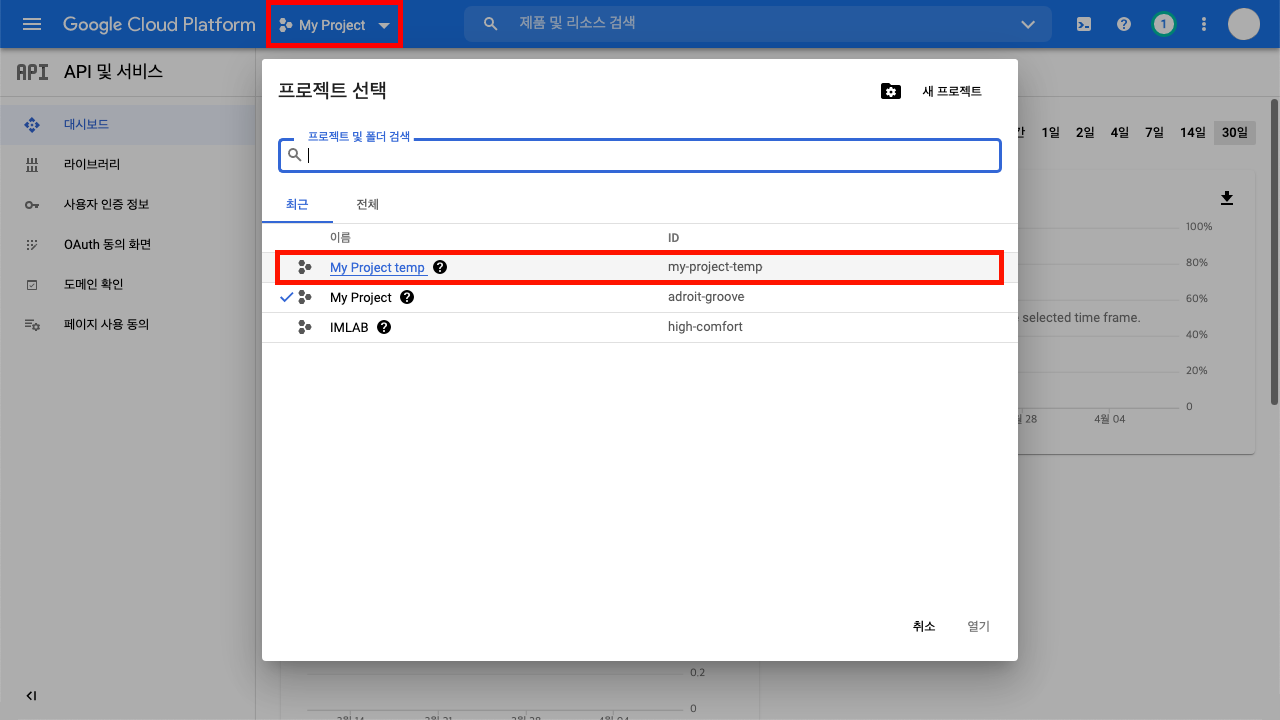Click the page usage agreement settings icon
This screenshot has width=1280, height=720.
point(32,324)
